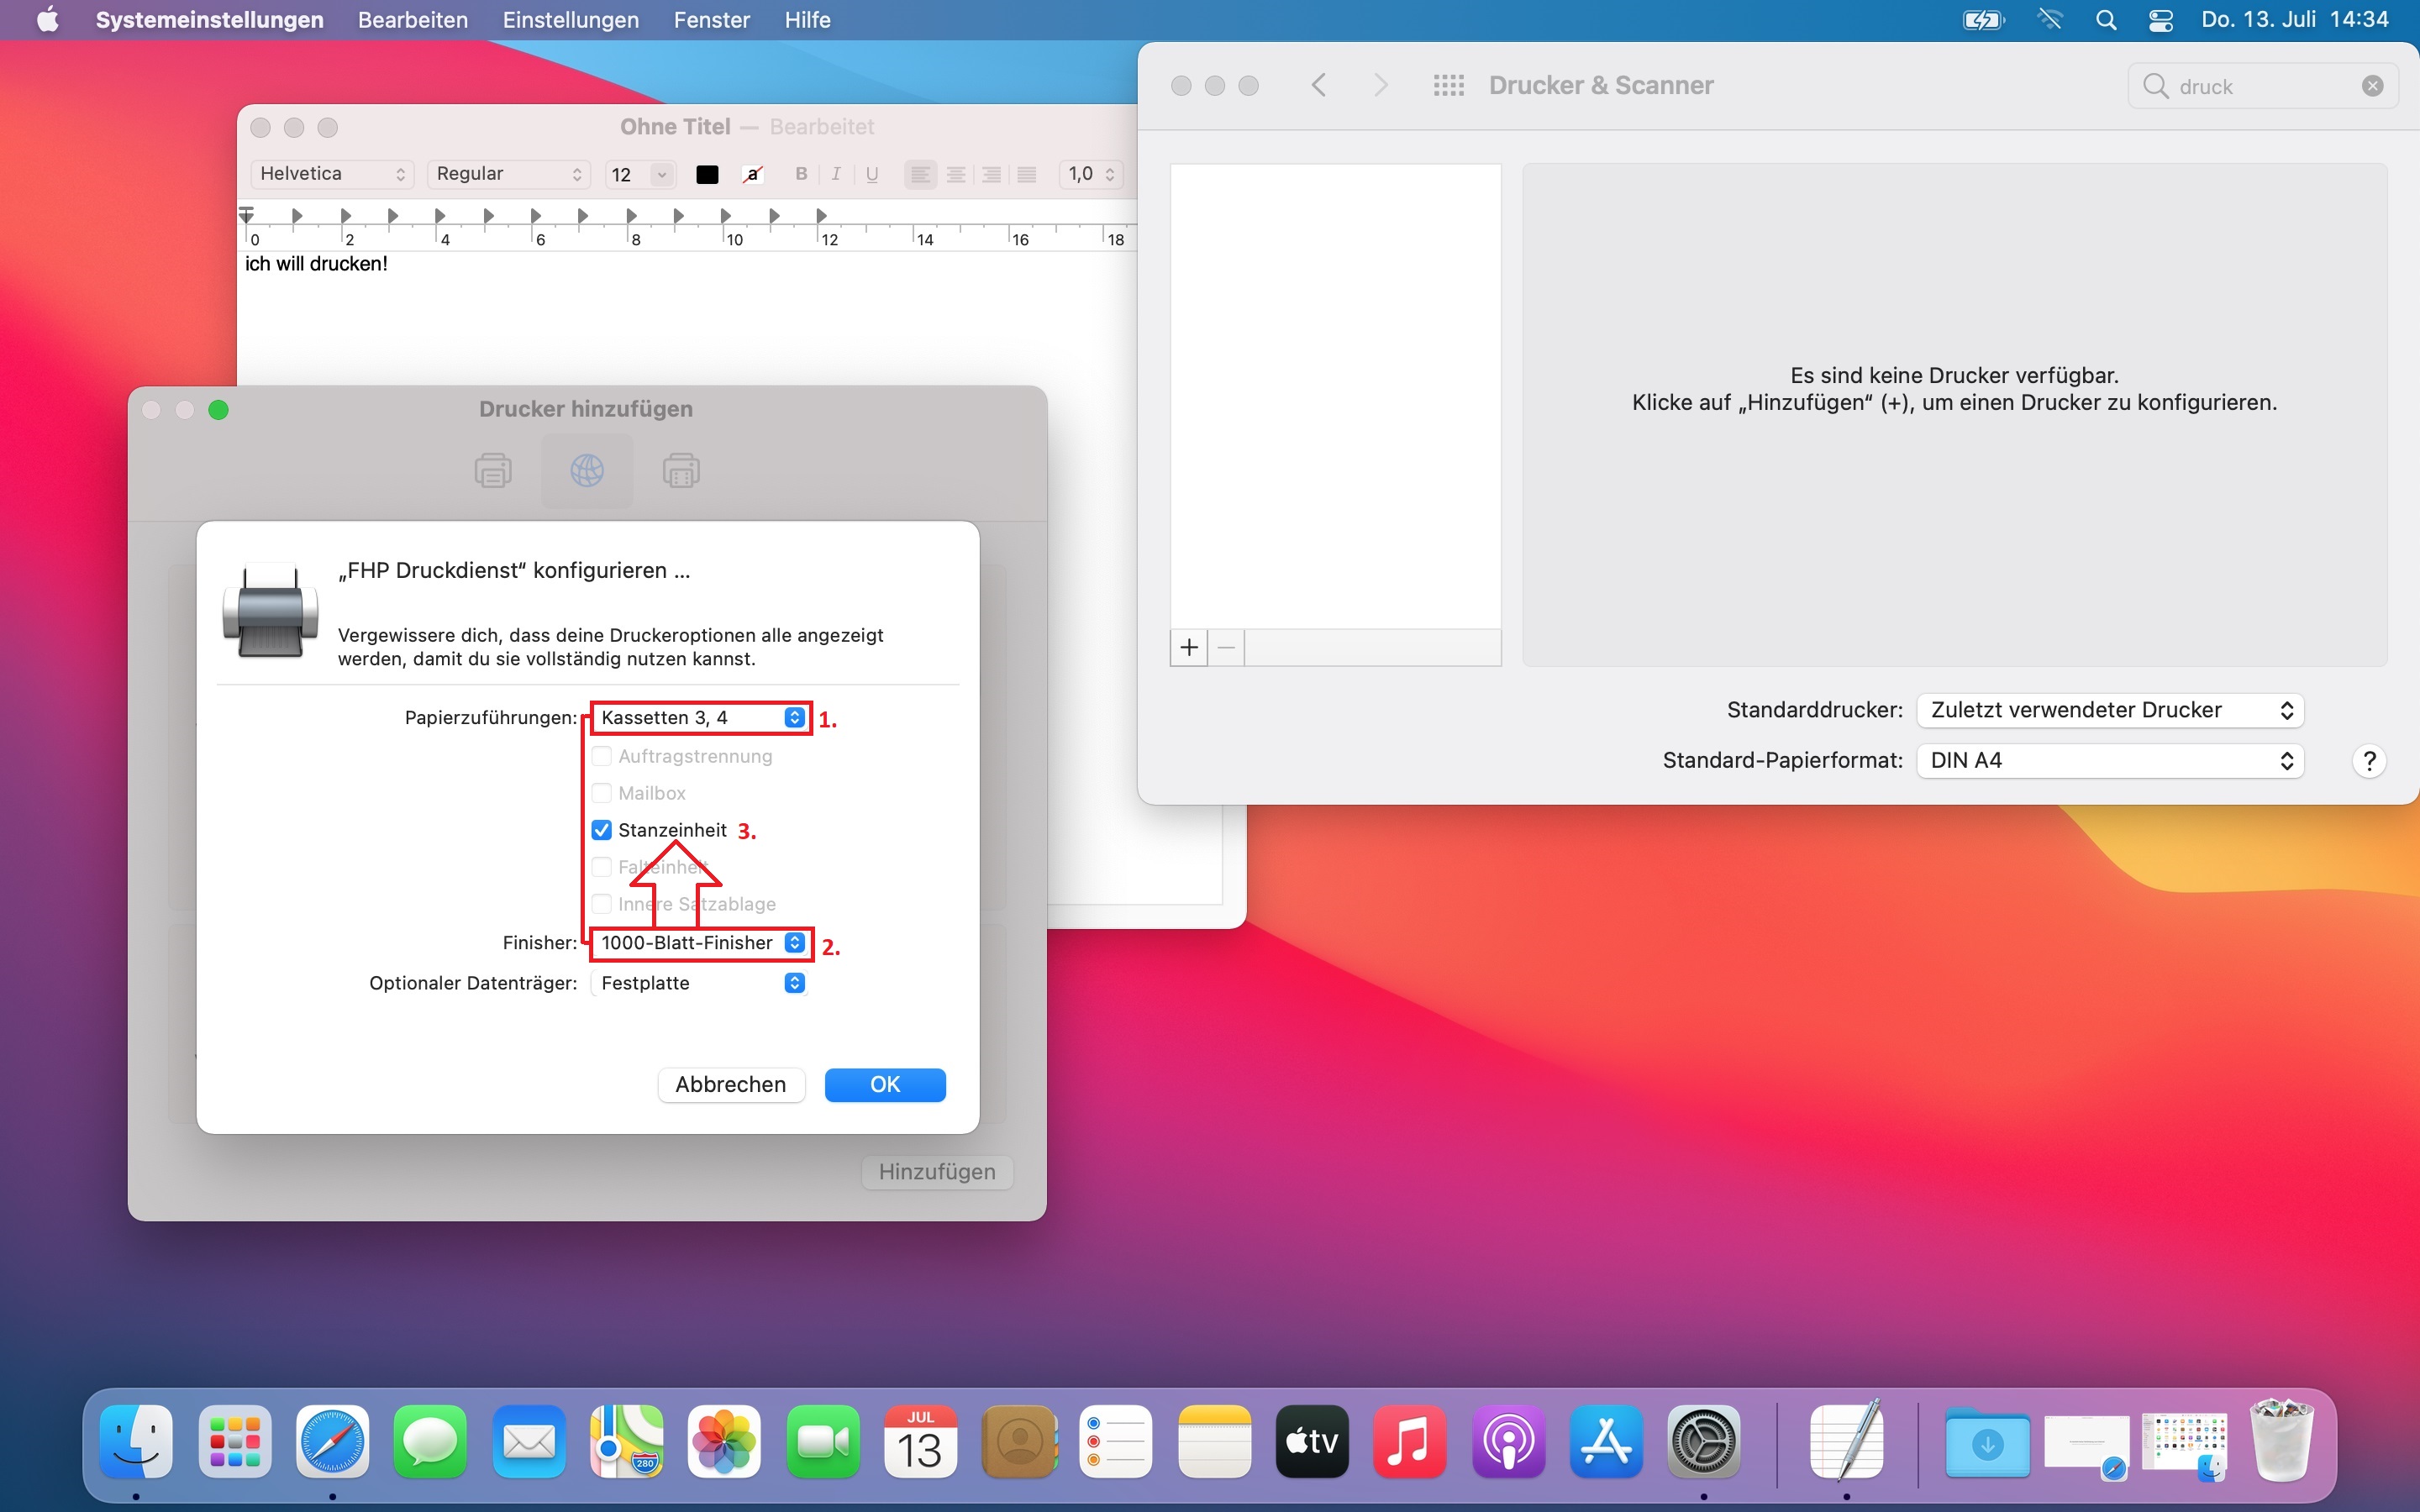Align text left in TextEdit

point(921,174)
